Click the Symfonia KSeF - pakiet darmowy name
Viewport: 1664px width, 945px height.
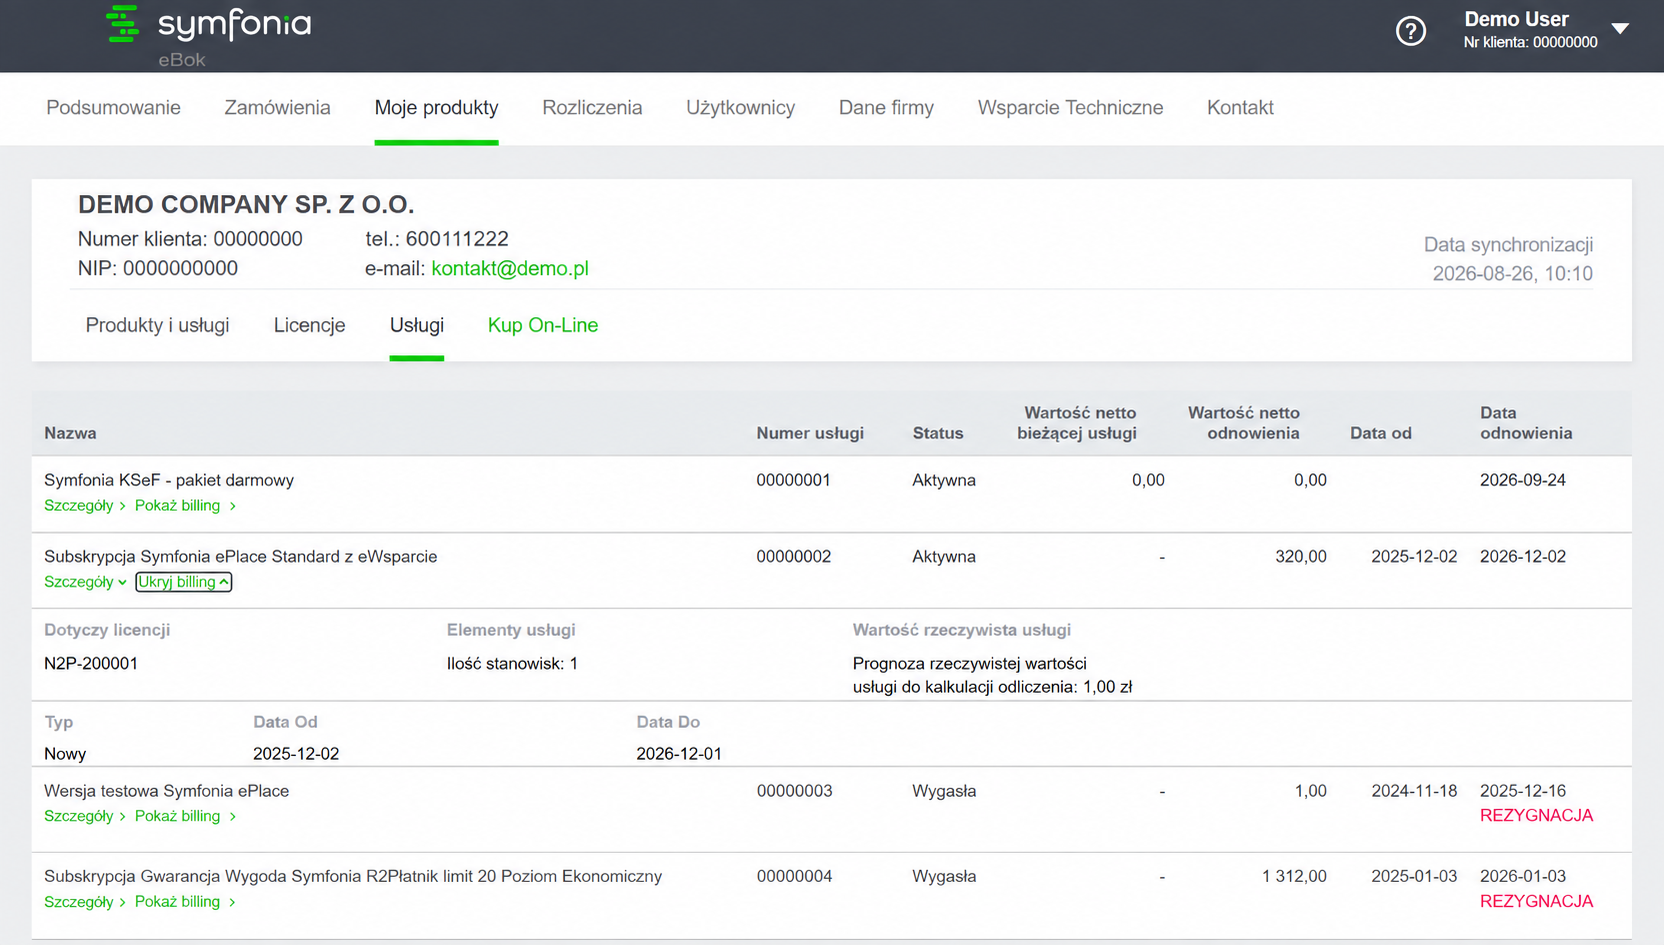169,480
